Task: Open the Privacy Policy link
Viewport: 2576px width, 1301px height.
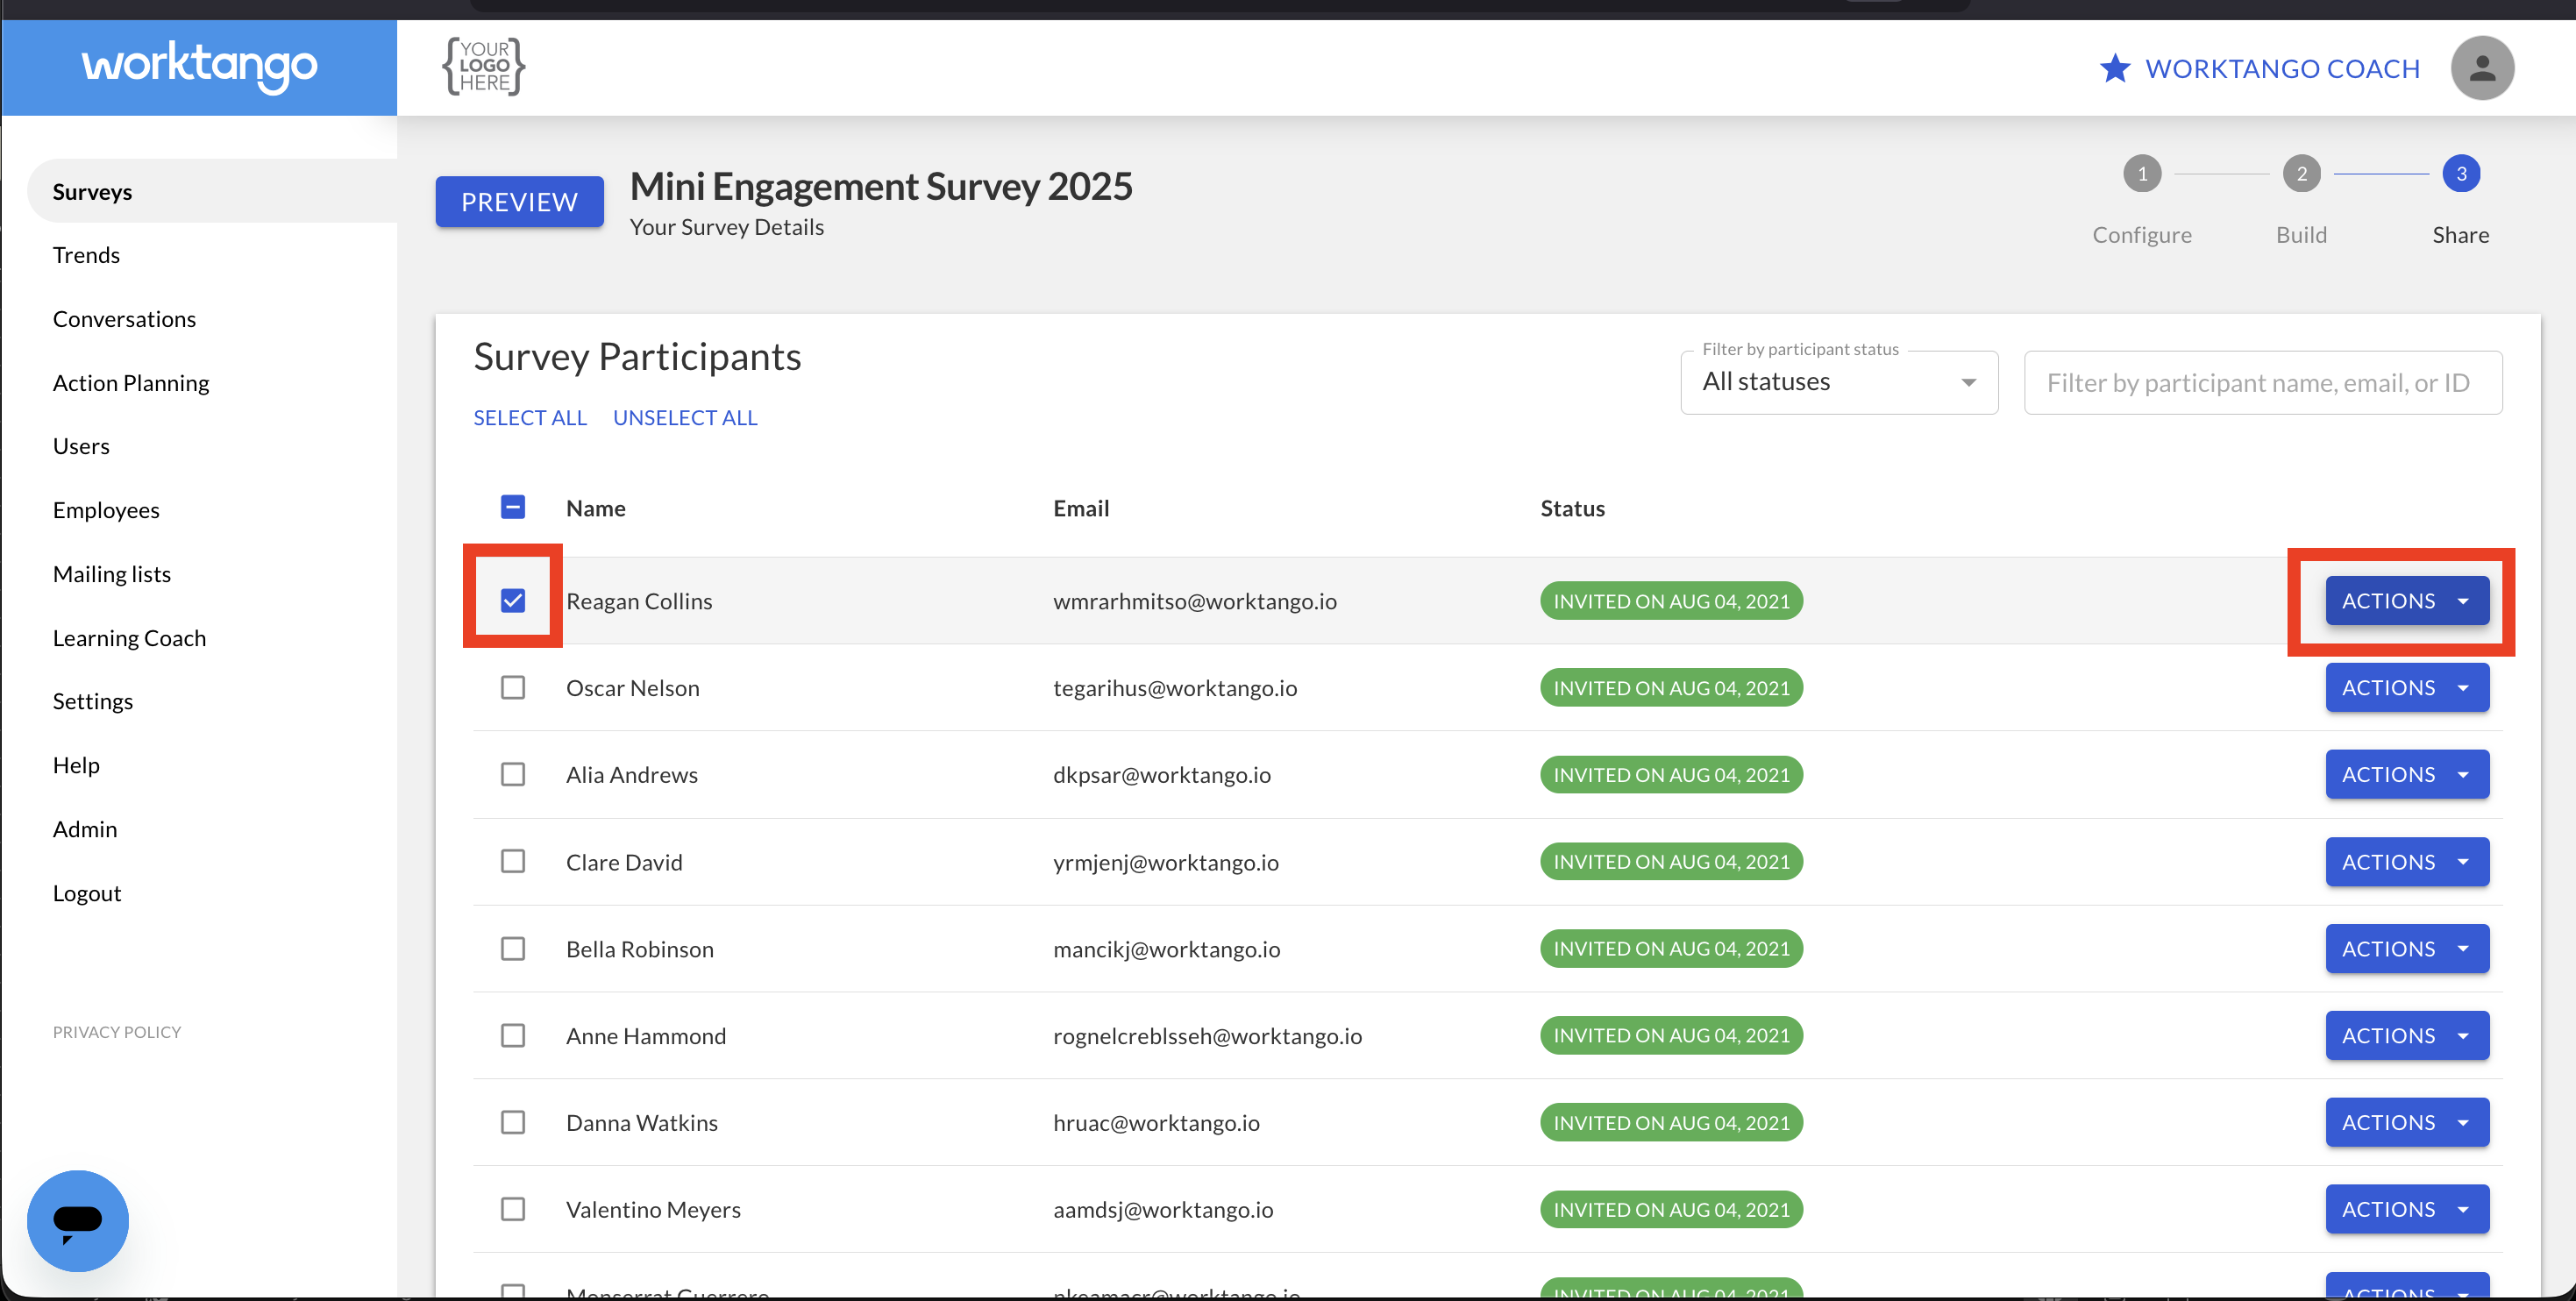Action: pyautogui.click(x=117, y=1032)
